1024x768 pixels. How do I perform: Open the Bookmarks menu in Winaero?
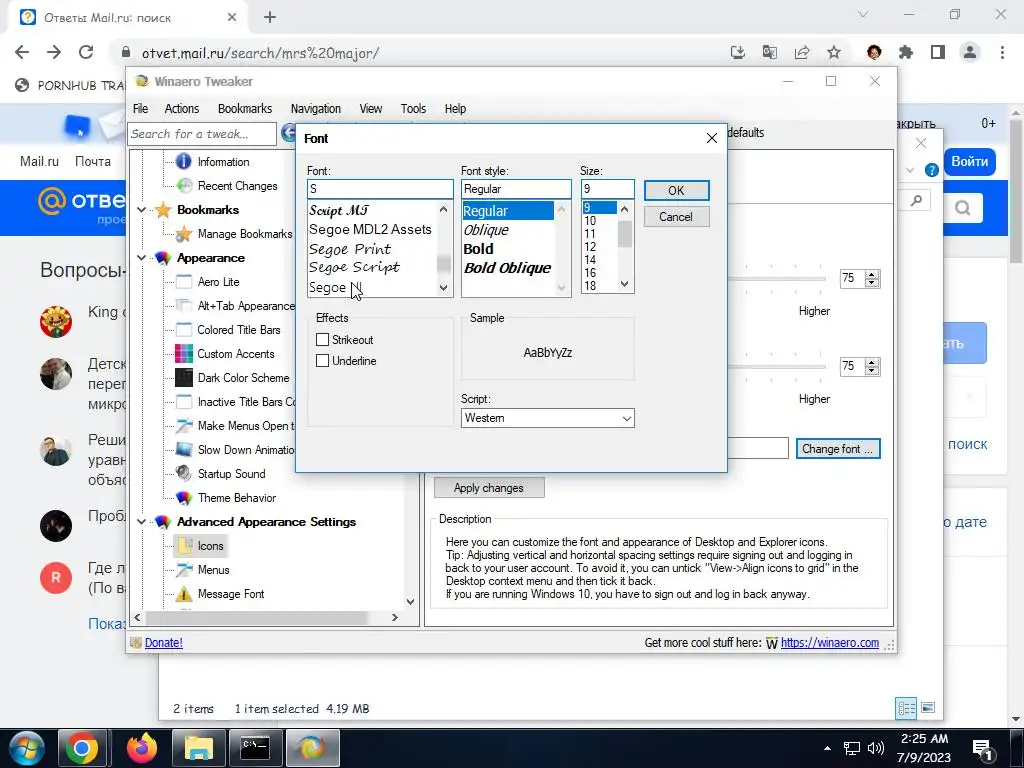pyautogui.click(x=245, y=108)
